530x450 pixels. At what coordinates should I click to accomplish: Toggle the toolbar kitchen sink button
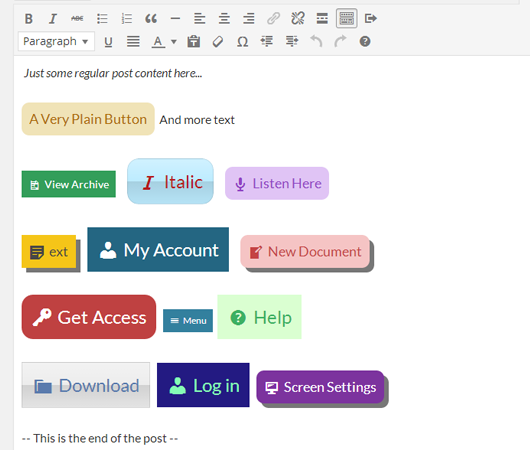(346, 18)
